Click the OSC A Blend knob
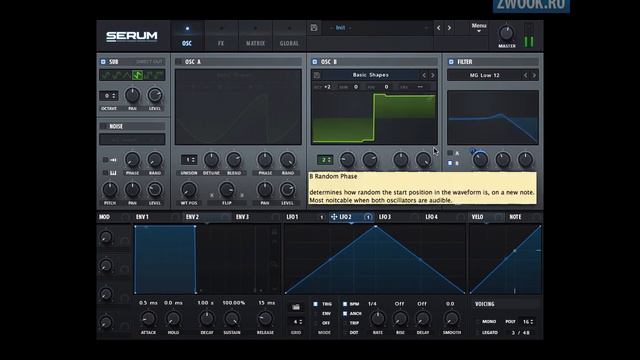This screenshot has height=360, width=640. [x=234, y=160]
